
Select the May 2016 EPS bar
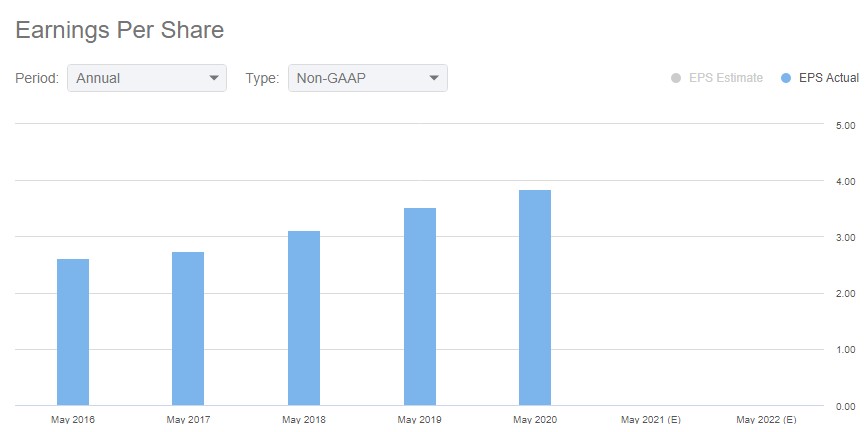[x=73, y=332]
